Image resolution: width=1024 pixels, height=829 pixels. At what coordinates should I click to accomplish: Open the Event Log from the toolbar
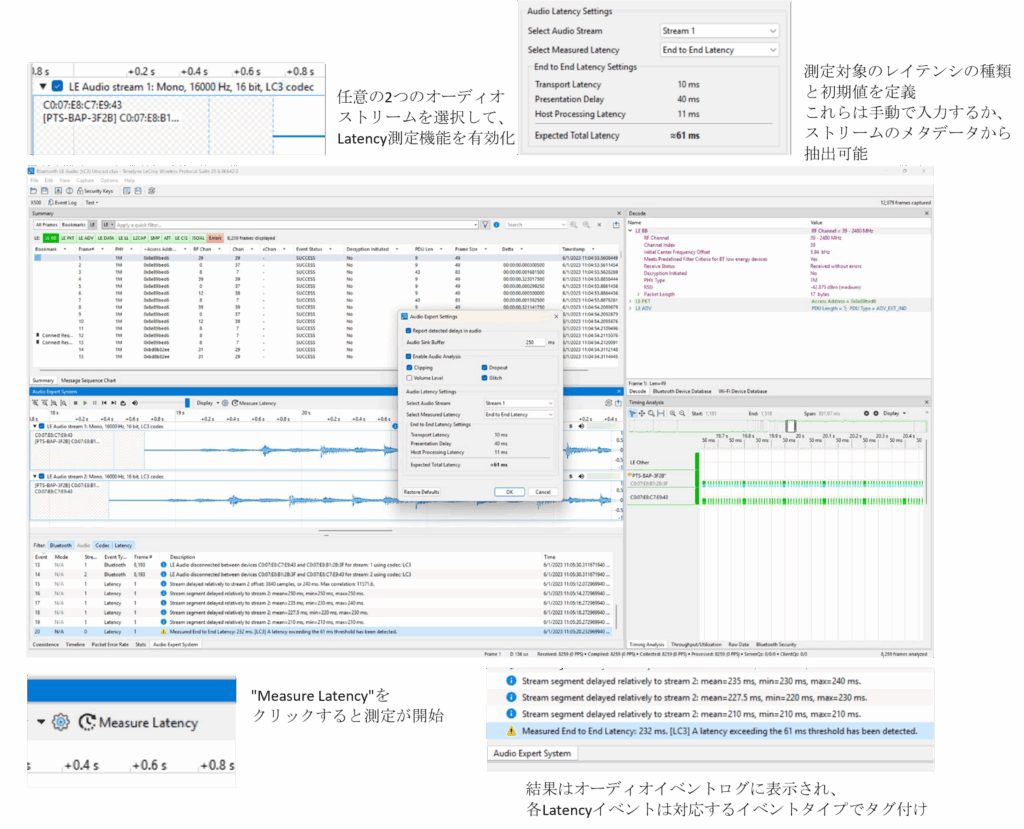click(62, 201)
